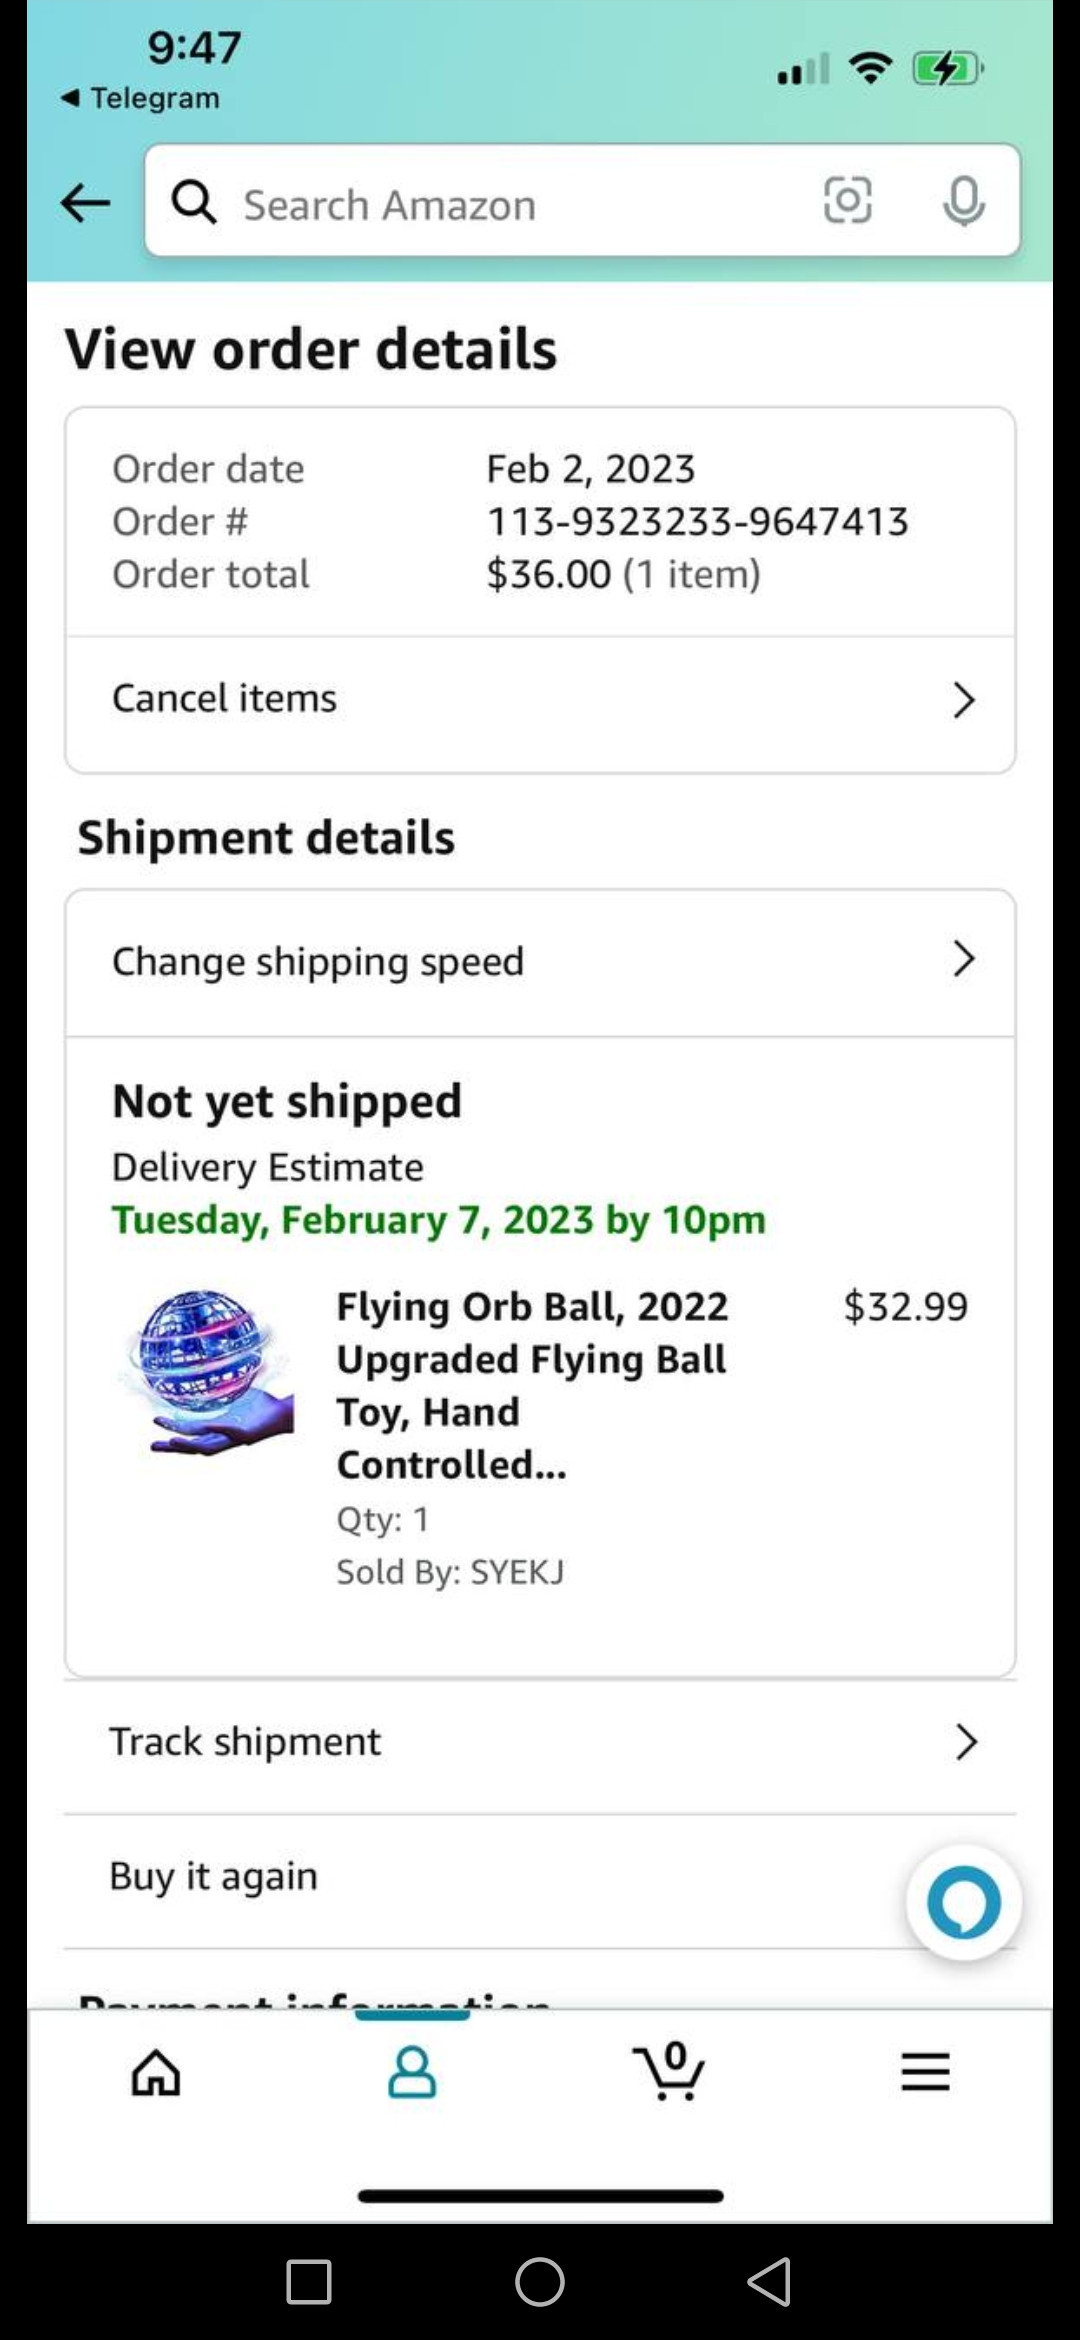
Task: Open the hamburger menu
Action: [x=925, y=2072]
